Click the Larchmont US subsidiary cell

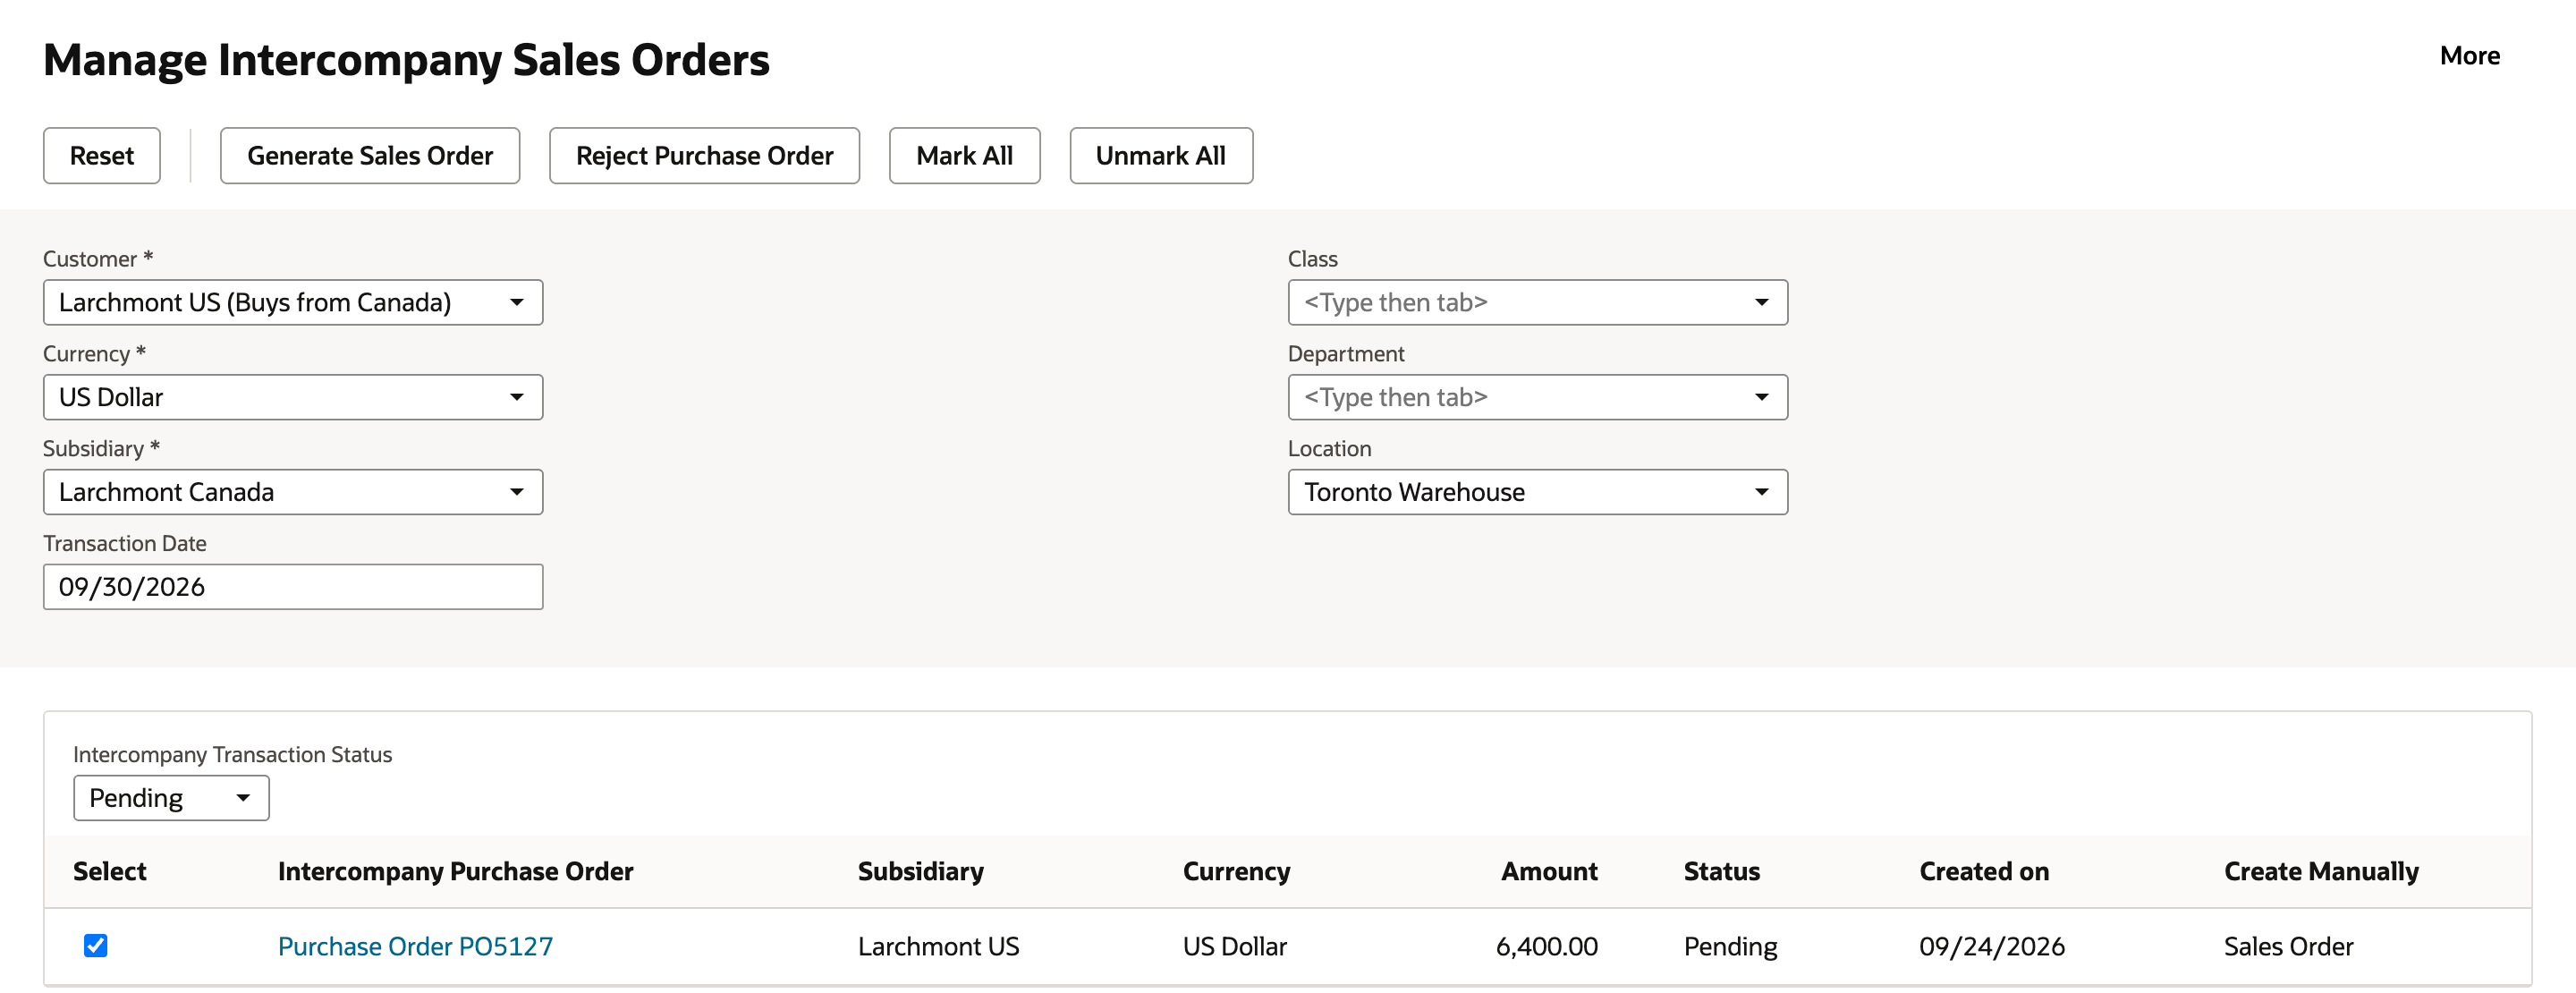point(938,946)
